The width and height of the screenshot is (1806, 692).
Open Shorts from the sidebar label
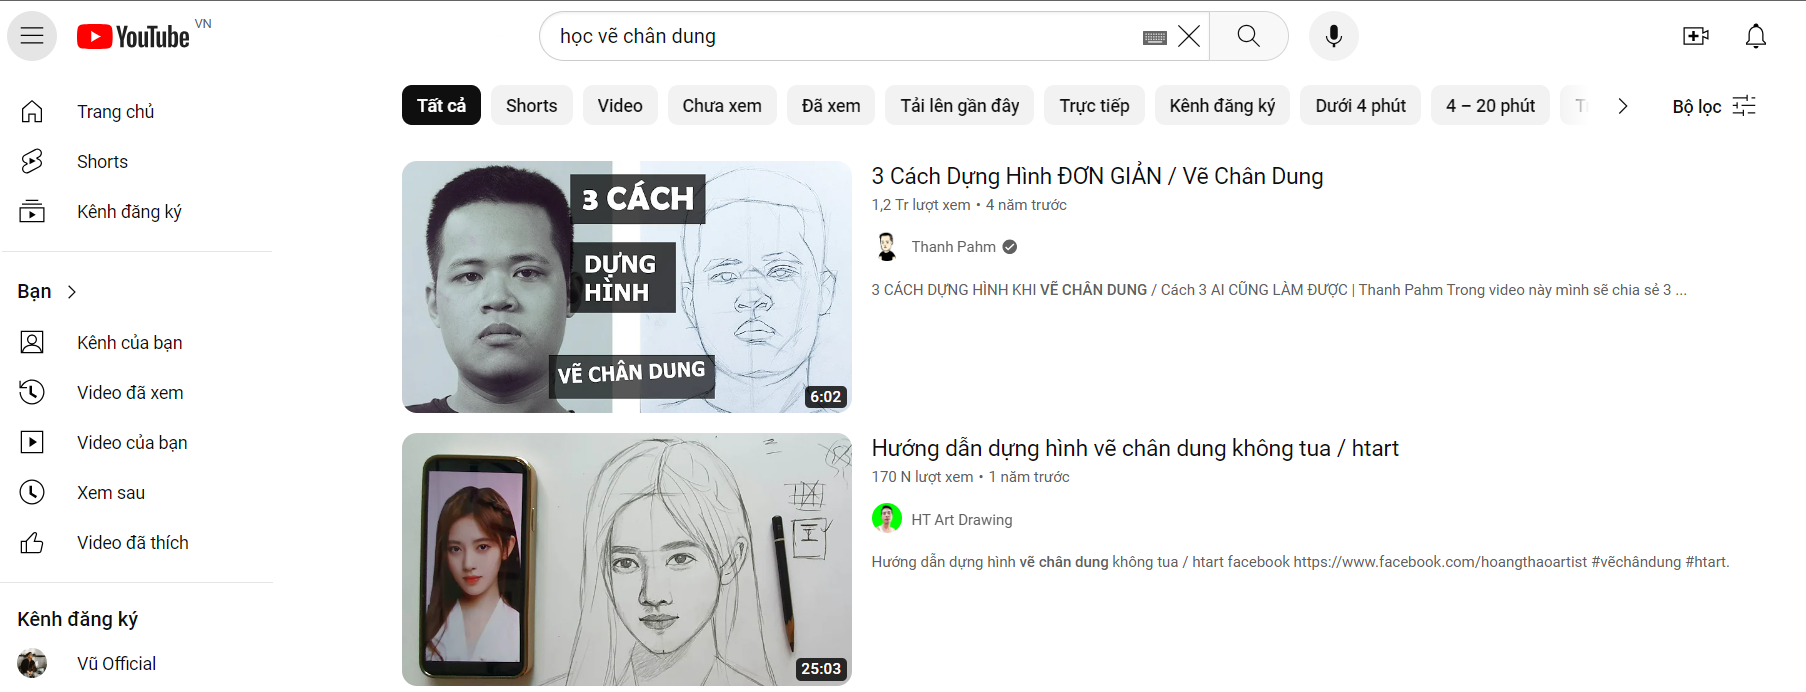click(x=102, y=161)
